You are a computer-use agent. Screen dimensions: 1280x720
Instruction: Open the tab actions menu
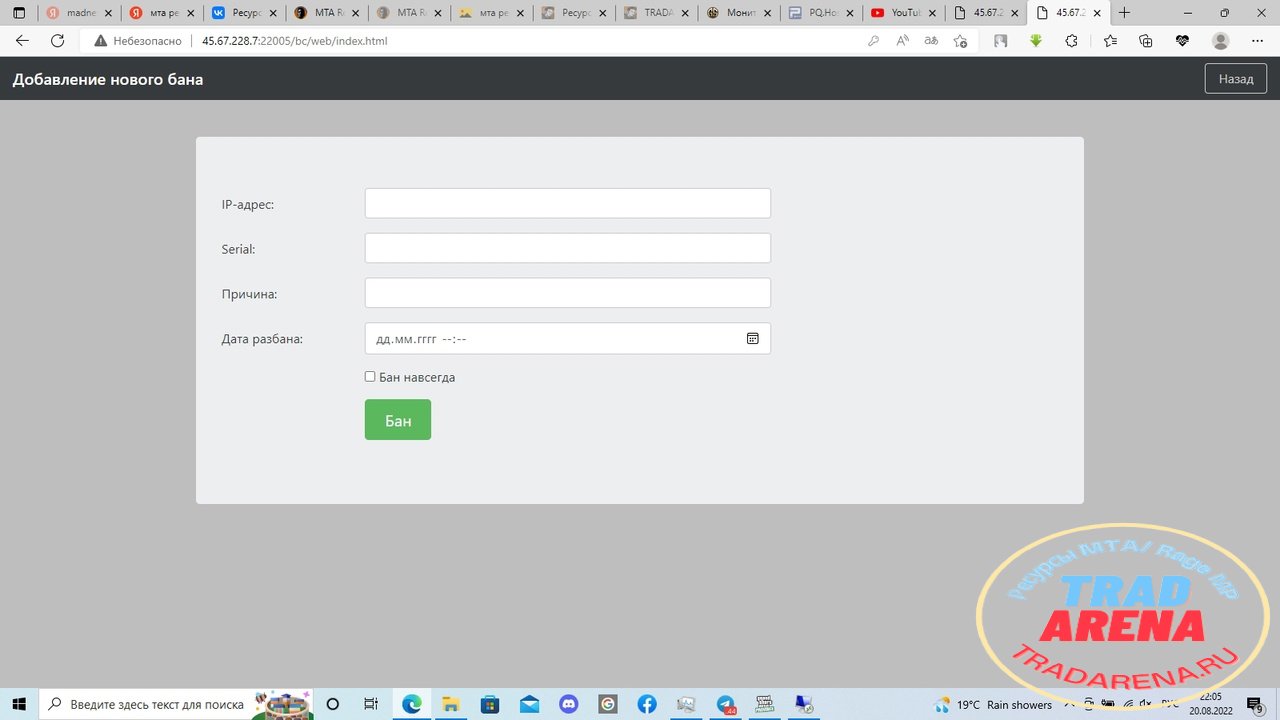[18, 13]
